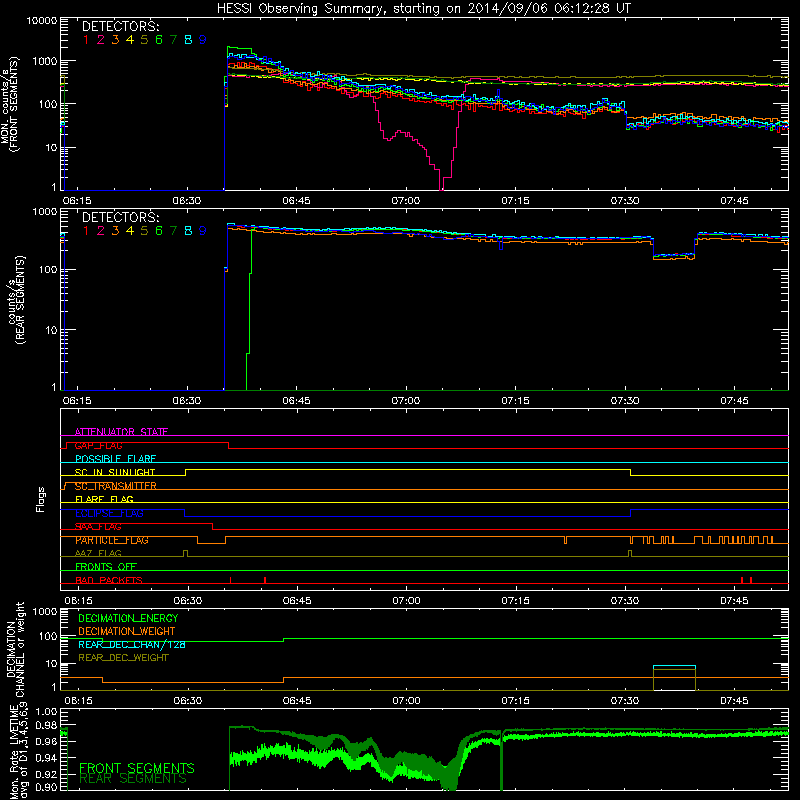Click the REAR_DEC_WEIGHT legend entry
This screenshot has width=800, height=800.
[123, 658]
